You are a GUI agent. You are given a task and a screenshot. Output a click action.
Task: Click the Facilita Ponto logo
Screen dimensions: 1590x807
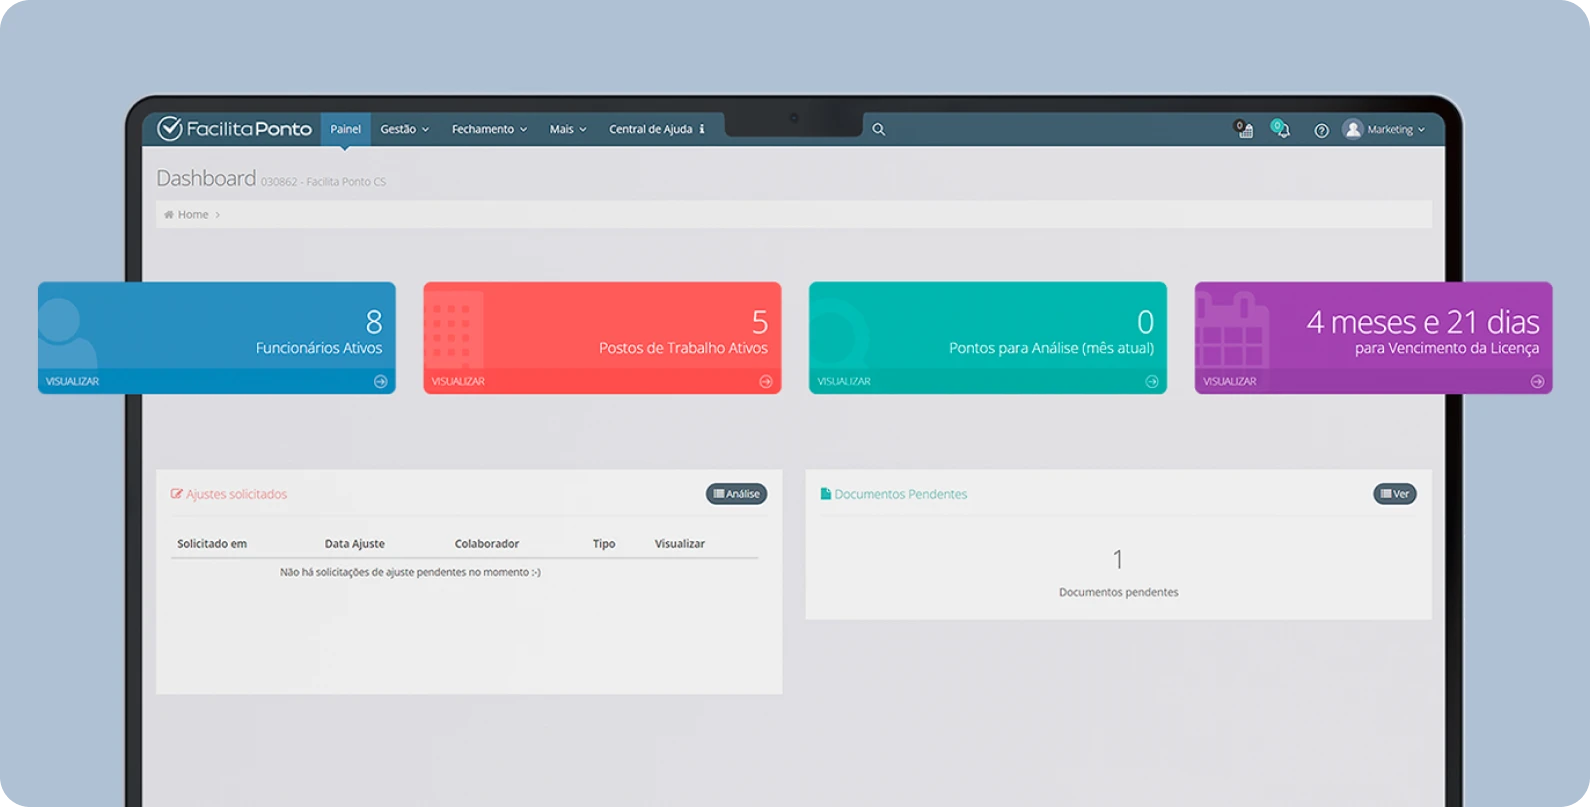(x=235, y=129)
